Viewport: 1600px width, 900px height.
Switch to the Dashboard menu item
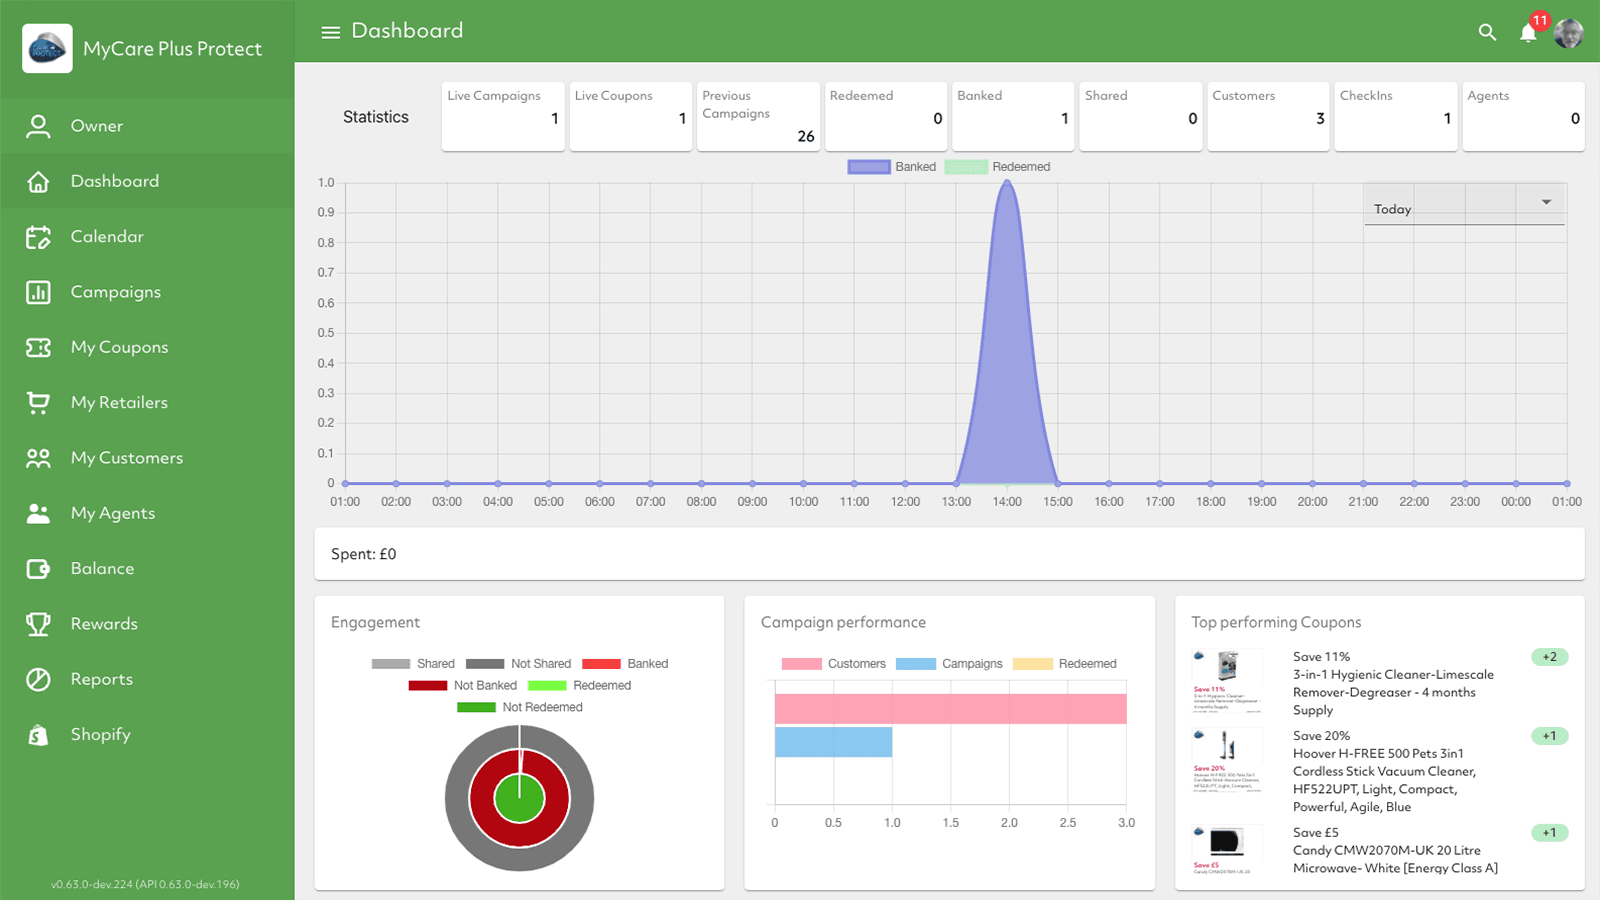click(x=114, y=181)
